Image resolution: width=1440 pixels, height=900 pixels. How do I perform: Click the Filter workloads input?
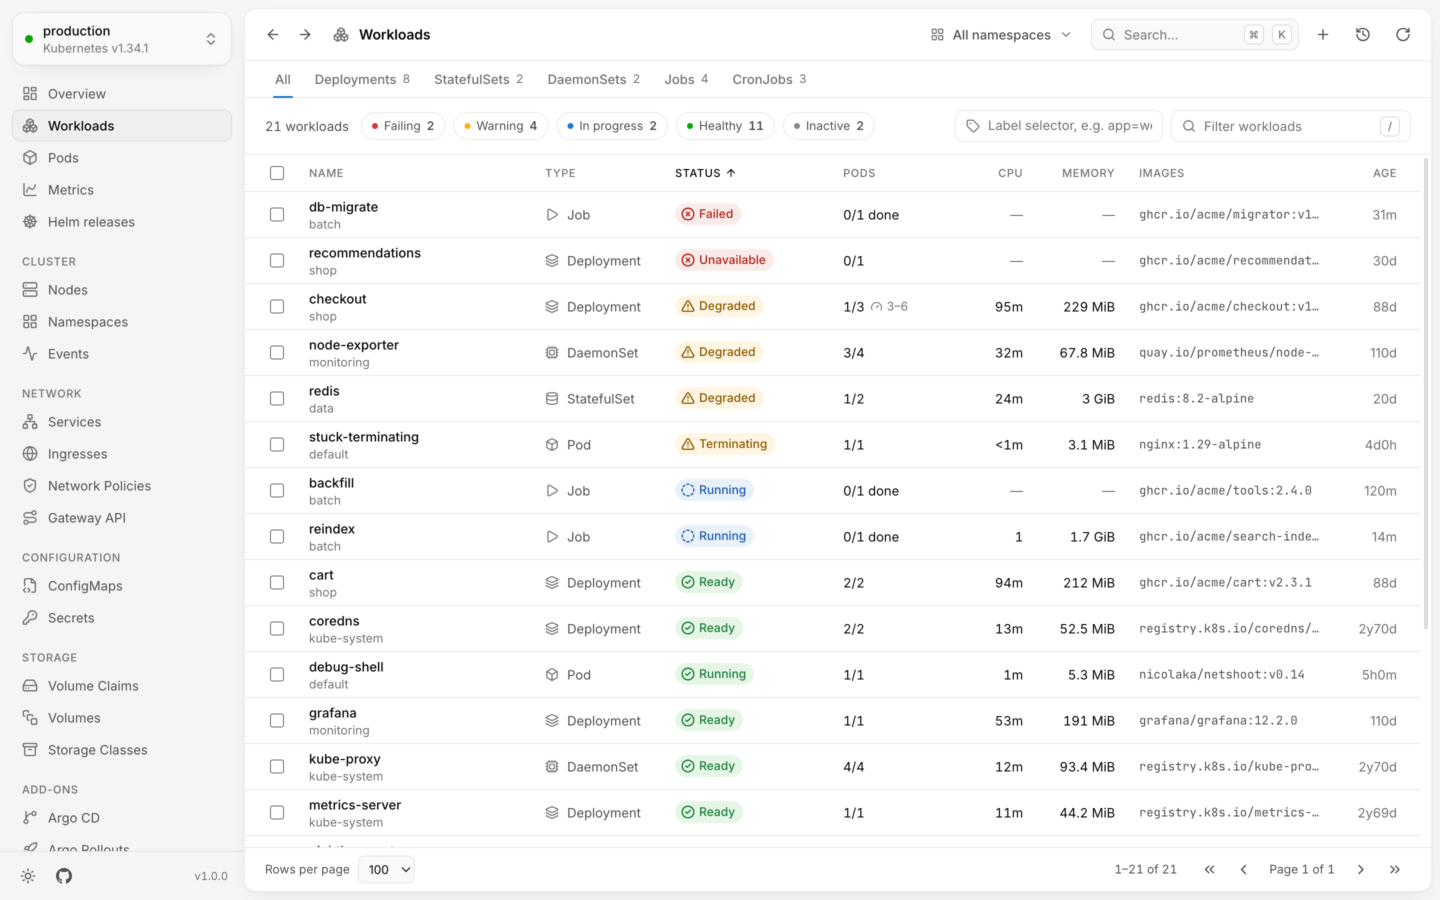pos(1290,126)
